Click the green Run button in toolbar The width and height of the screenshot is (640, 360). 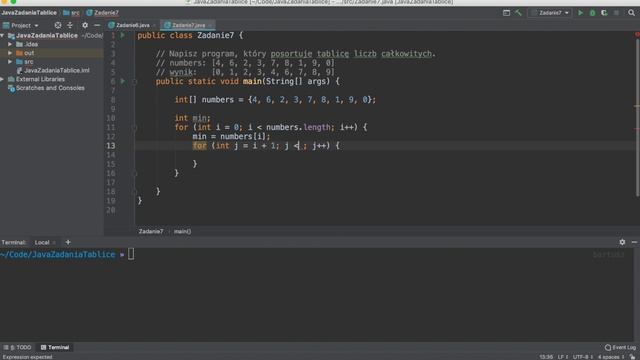580,13
